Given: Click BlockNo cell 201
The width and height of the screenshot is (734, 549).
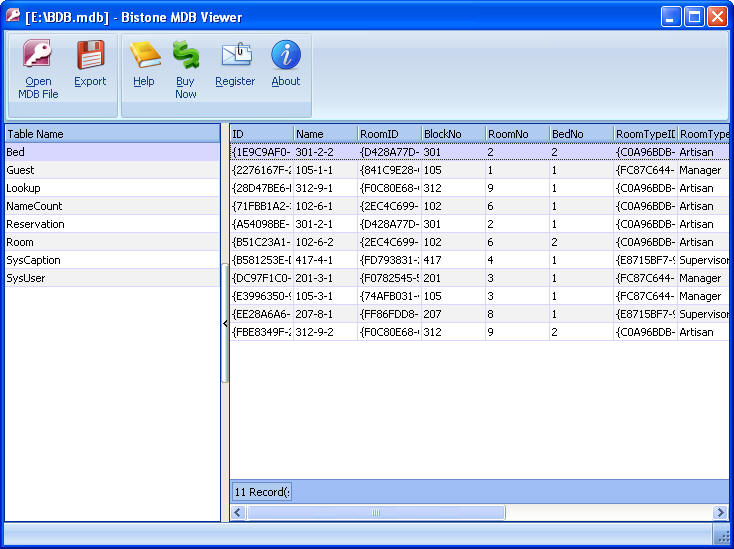Looking at the screenshot, I should pos(454,278).
